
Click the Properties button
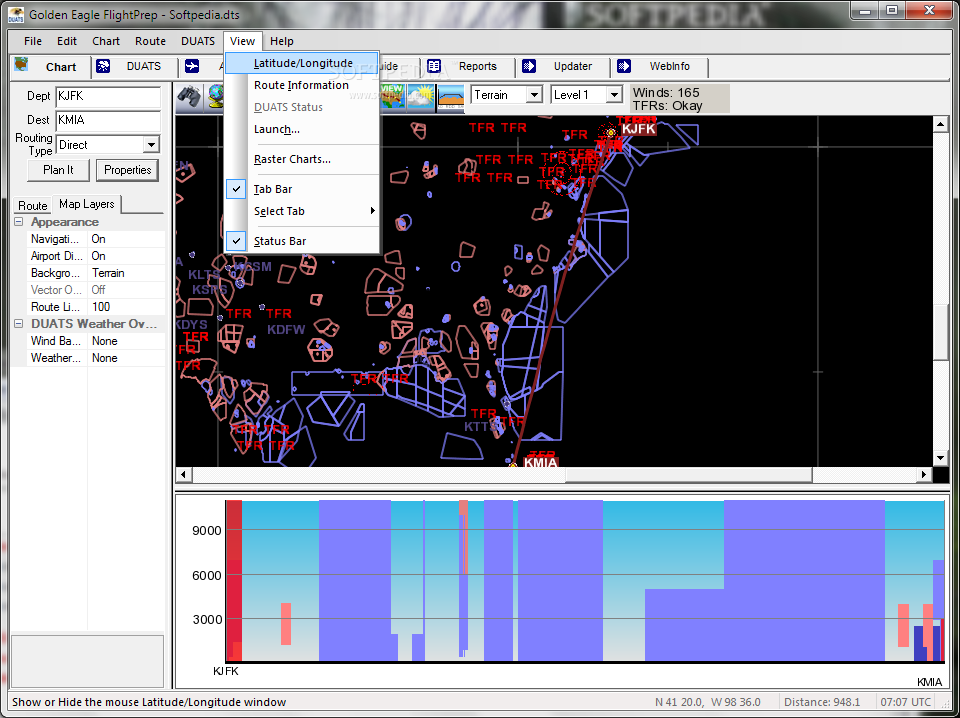tap(127, 170)
